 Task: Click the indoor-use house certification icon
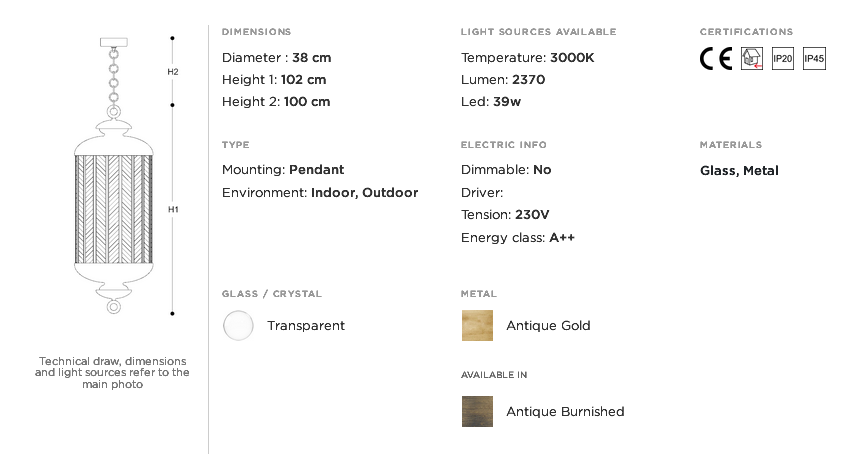tap(751, 59)
